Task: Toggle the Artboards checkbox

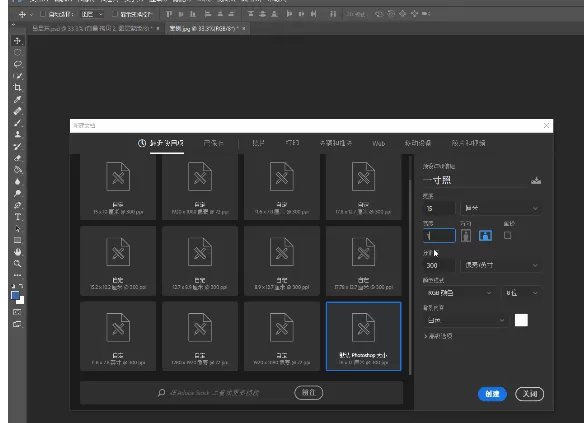Action: (507, 235)
